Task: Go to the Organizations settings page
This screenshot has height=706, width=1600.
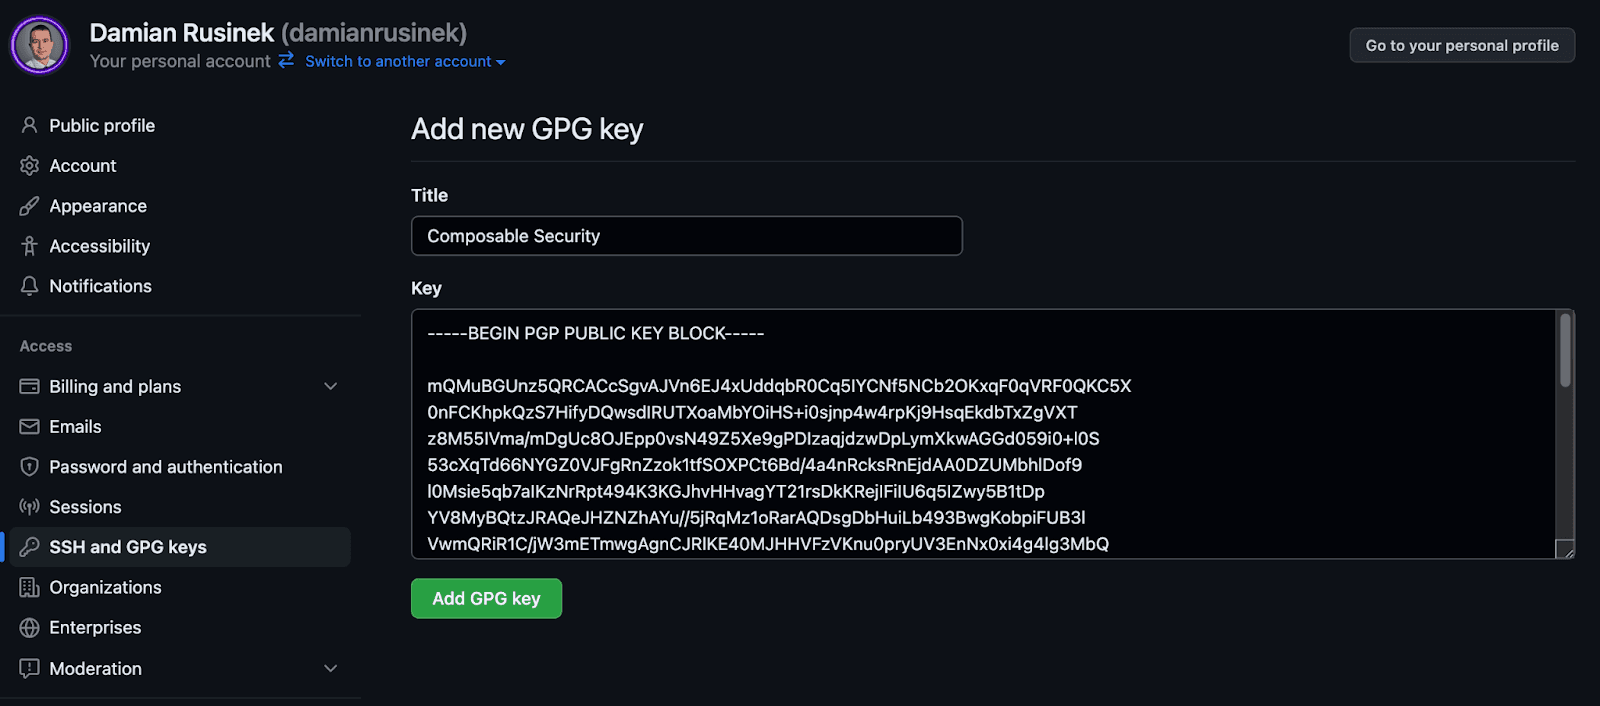Action: [x=105, y=587]
